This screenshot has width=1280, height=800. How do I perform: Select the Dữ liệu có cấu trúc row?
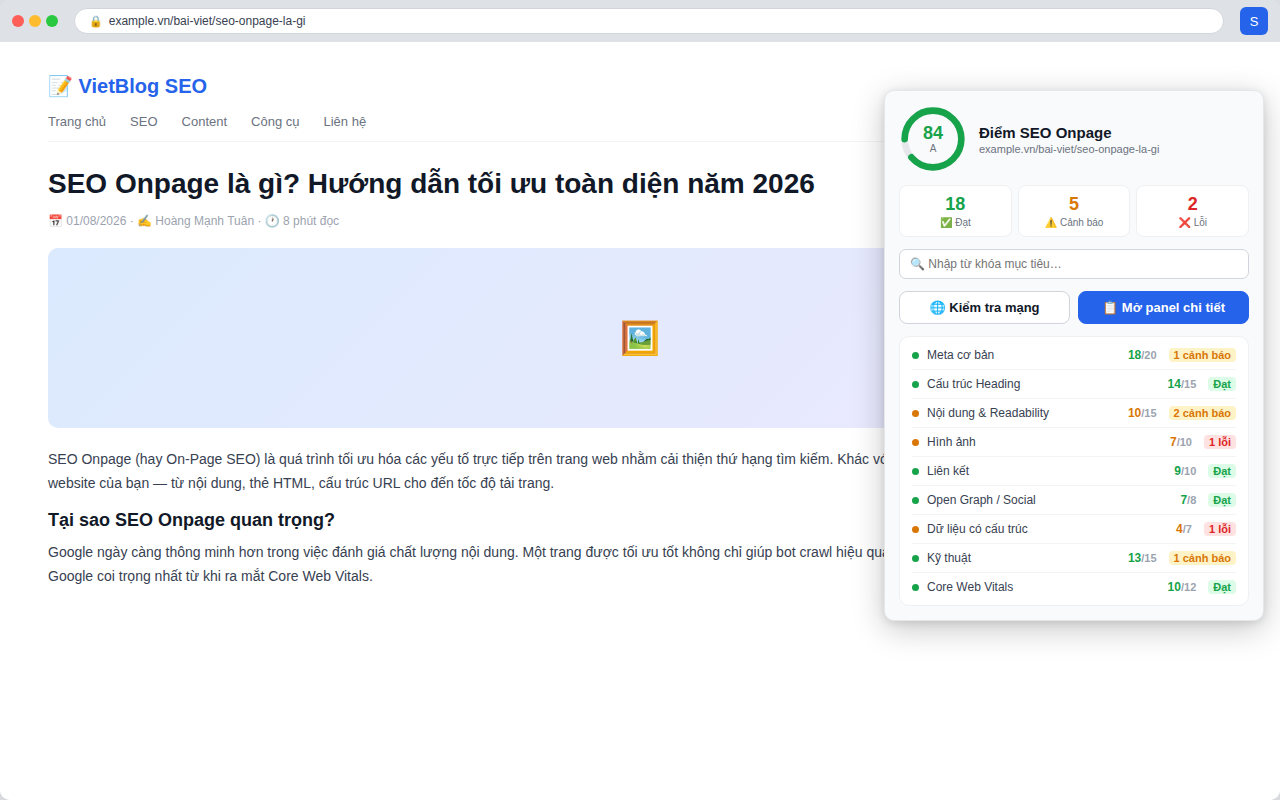(1074, 529)
